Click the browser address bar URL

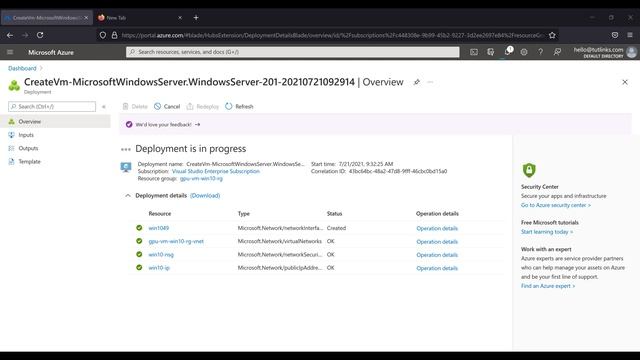[333, 35]
